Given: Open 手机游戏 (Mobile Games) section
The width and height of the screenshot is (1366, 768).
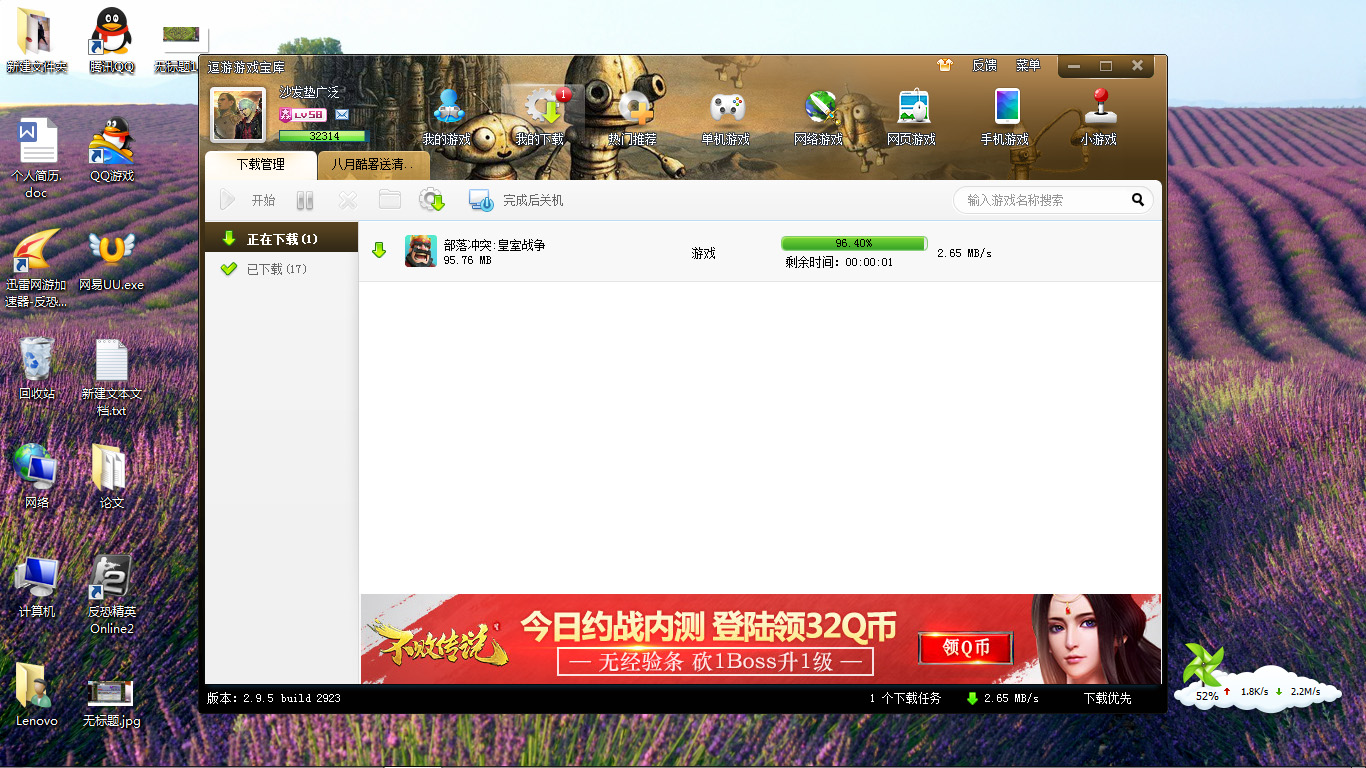Looking at the screenshot, I should point(1005,119).
